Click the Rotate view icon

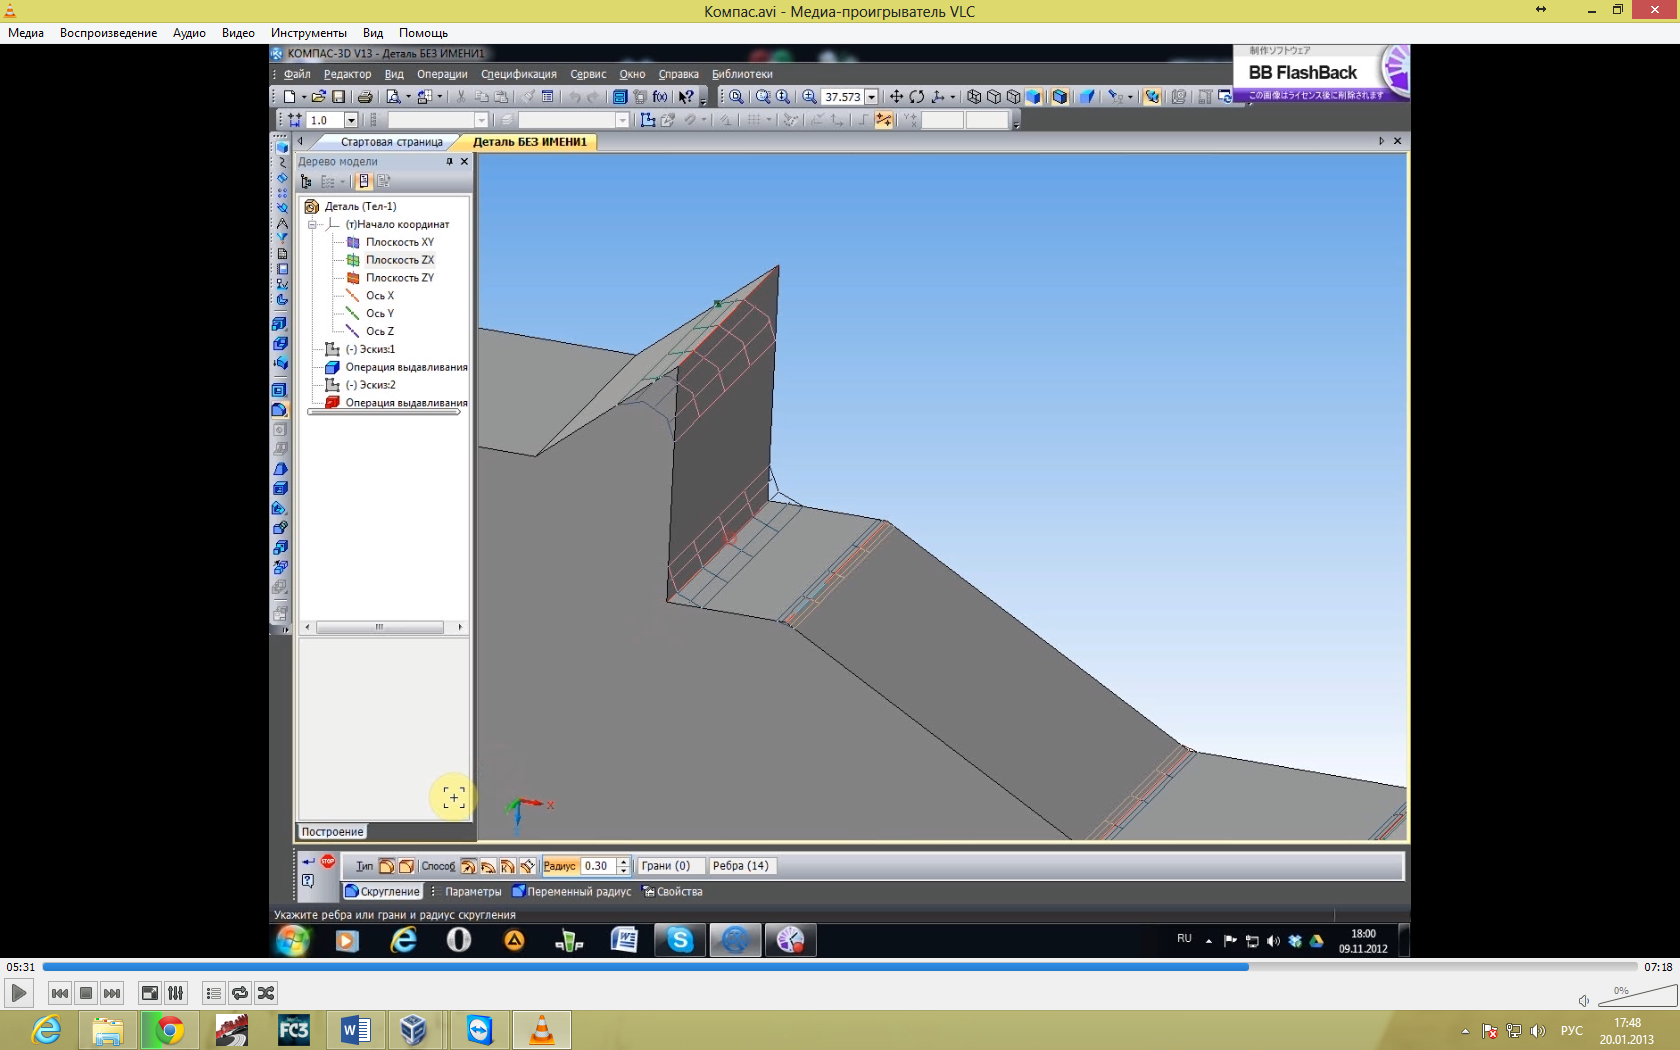[x=916, y=97]
